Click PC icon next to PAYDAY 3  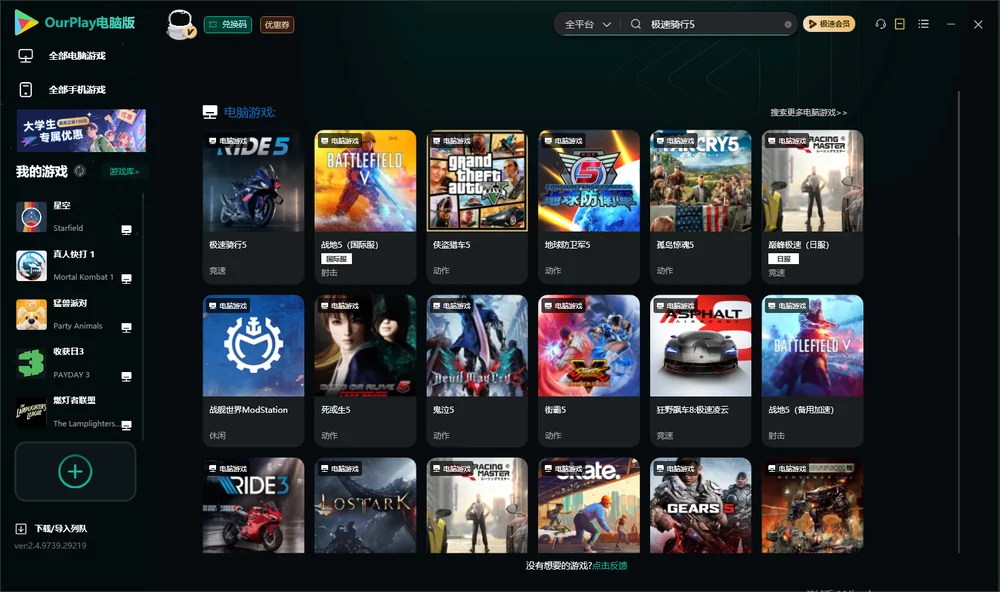126,376
